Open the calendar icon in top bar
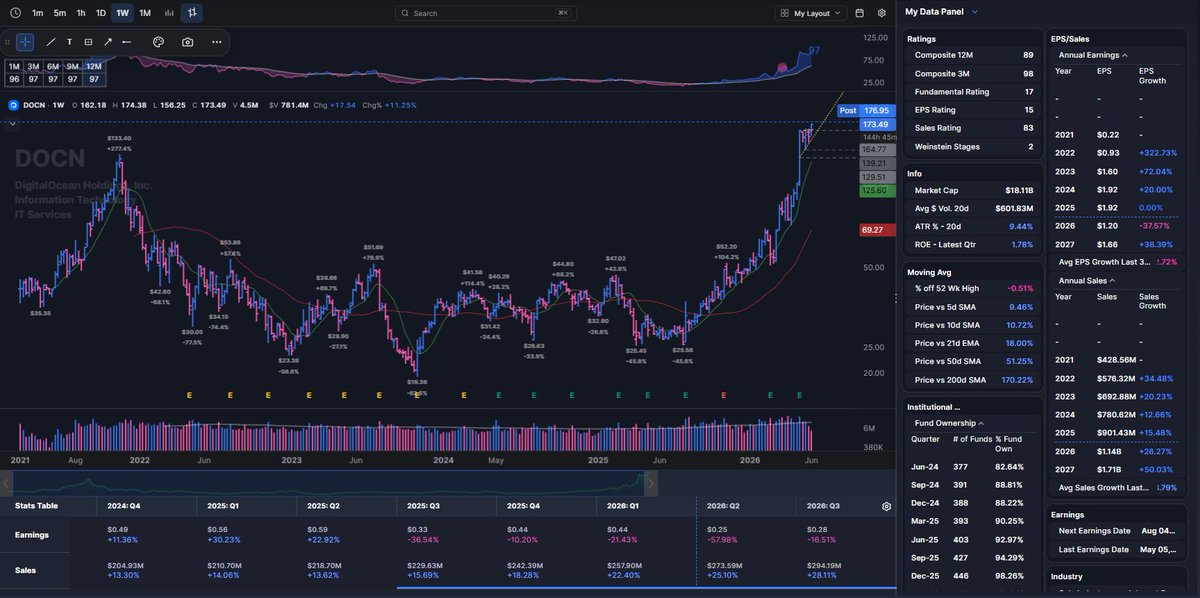 [861, 13]
